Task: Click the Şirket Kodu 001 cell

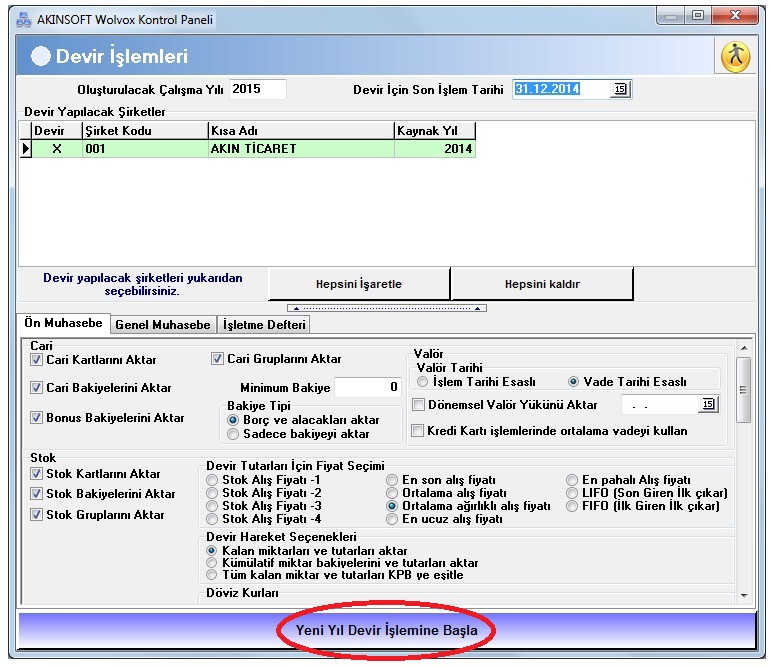Action: point(145,149)
